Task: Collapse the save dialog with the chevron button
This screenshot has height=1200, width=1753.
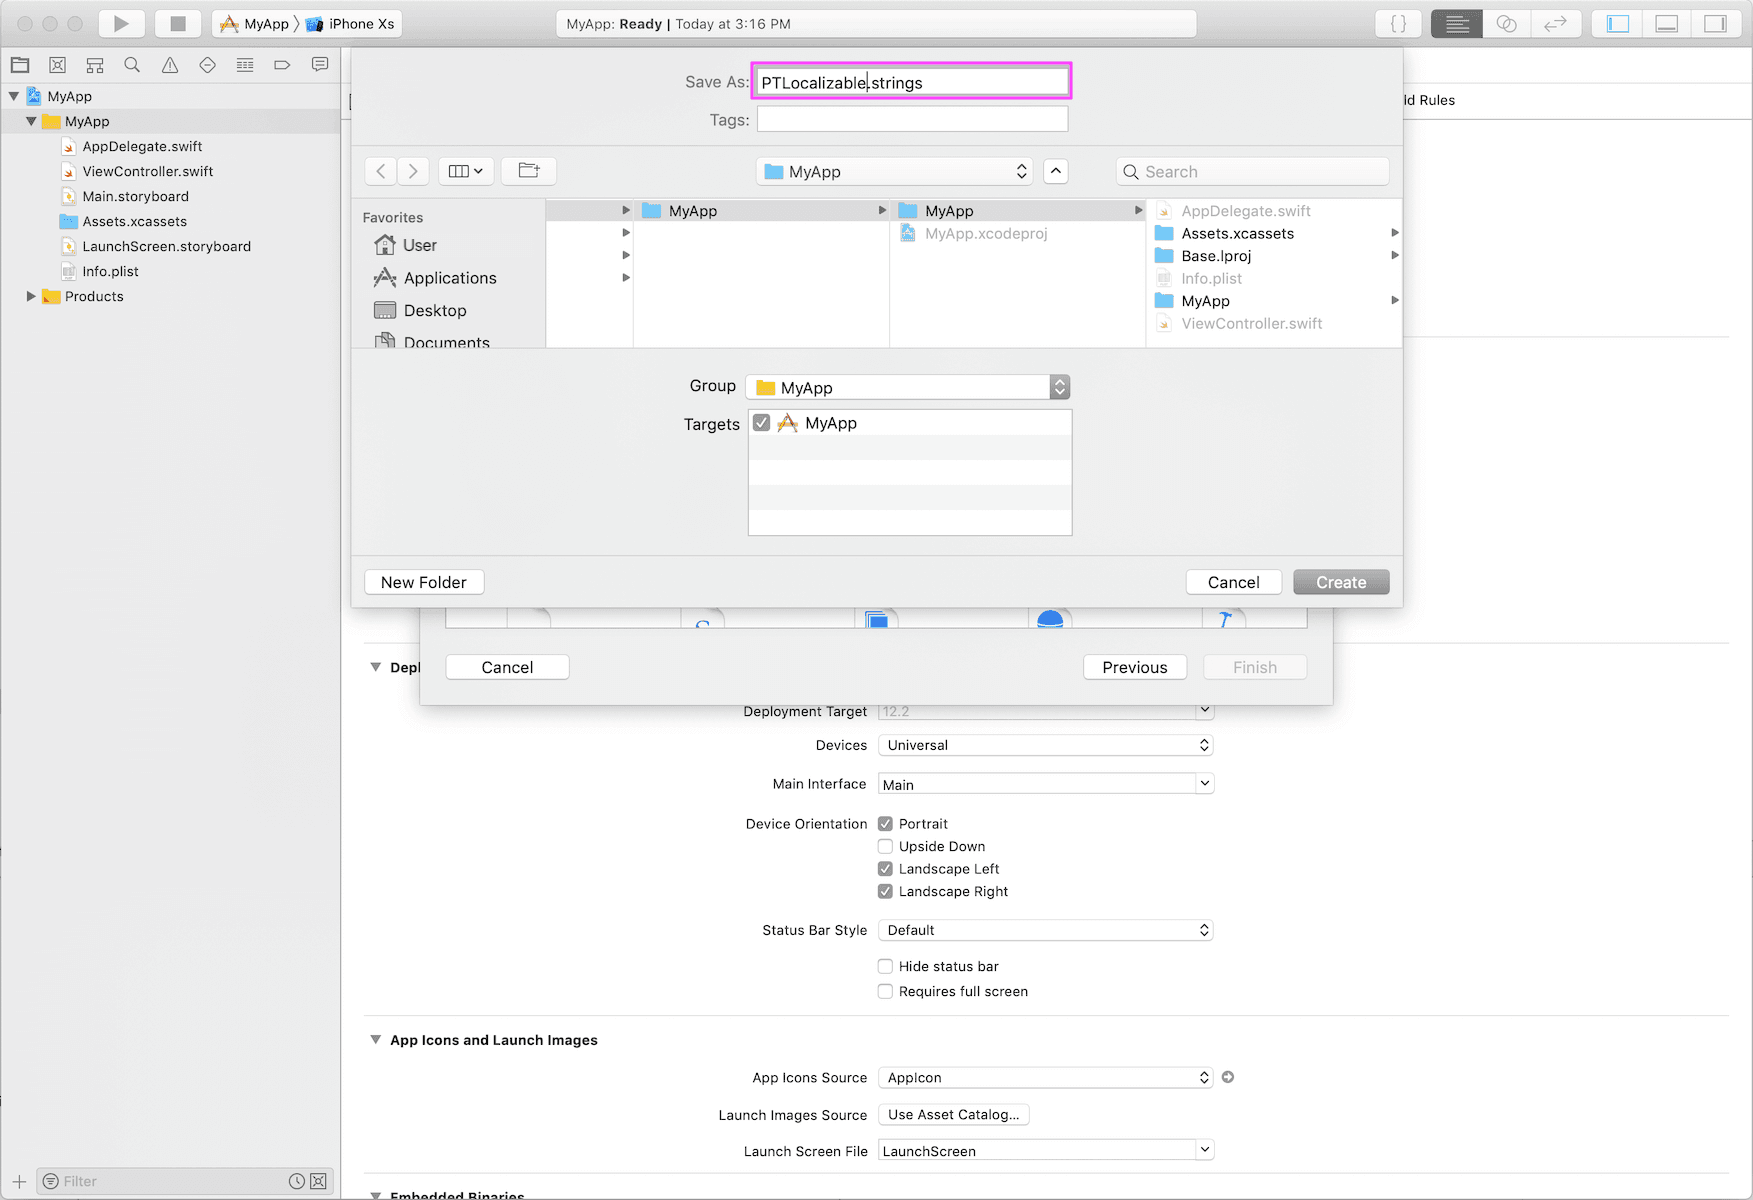Action: [x=1056, y=171]
